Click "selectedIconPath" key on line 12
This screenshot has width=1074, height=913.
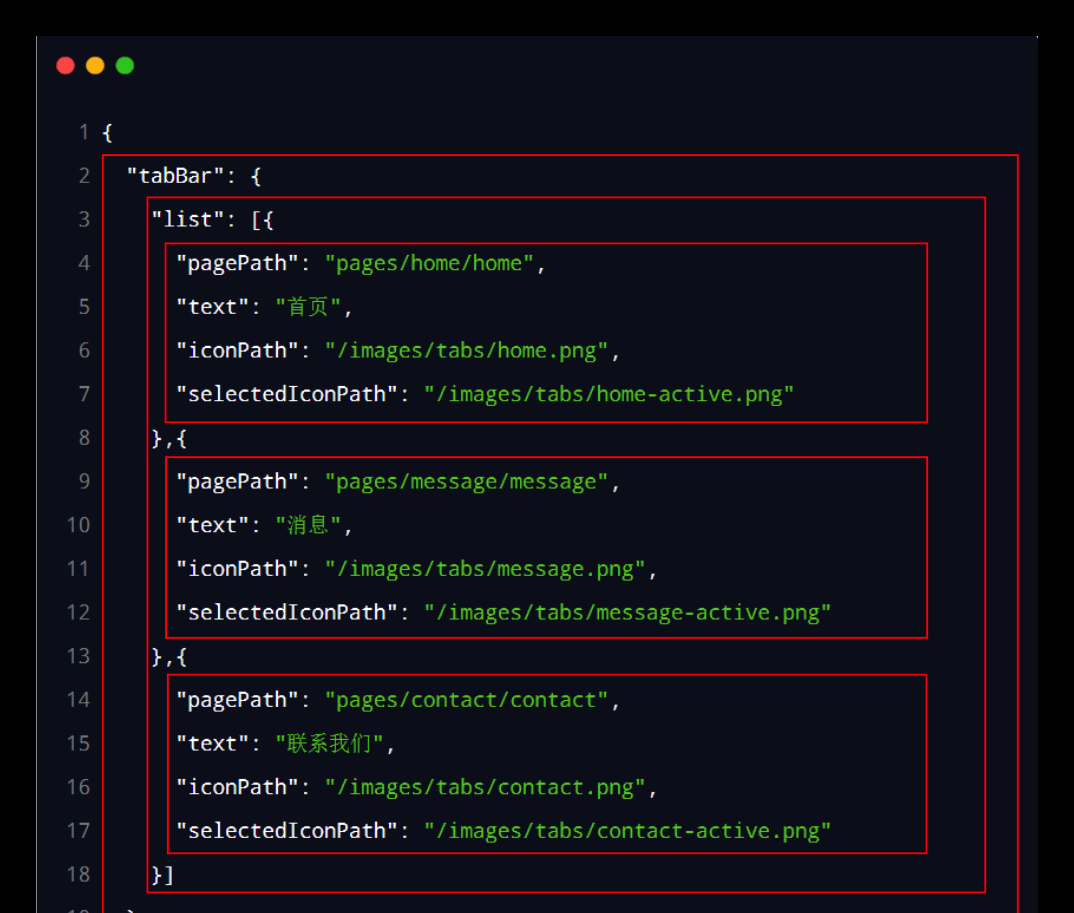(287, 613)
